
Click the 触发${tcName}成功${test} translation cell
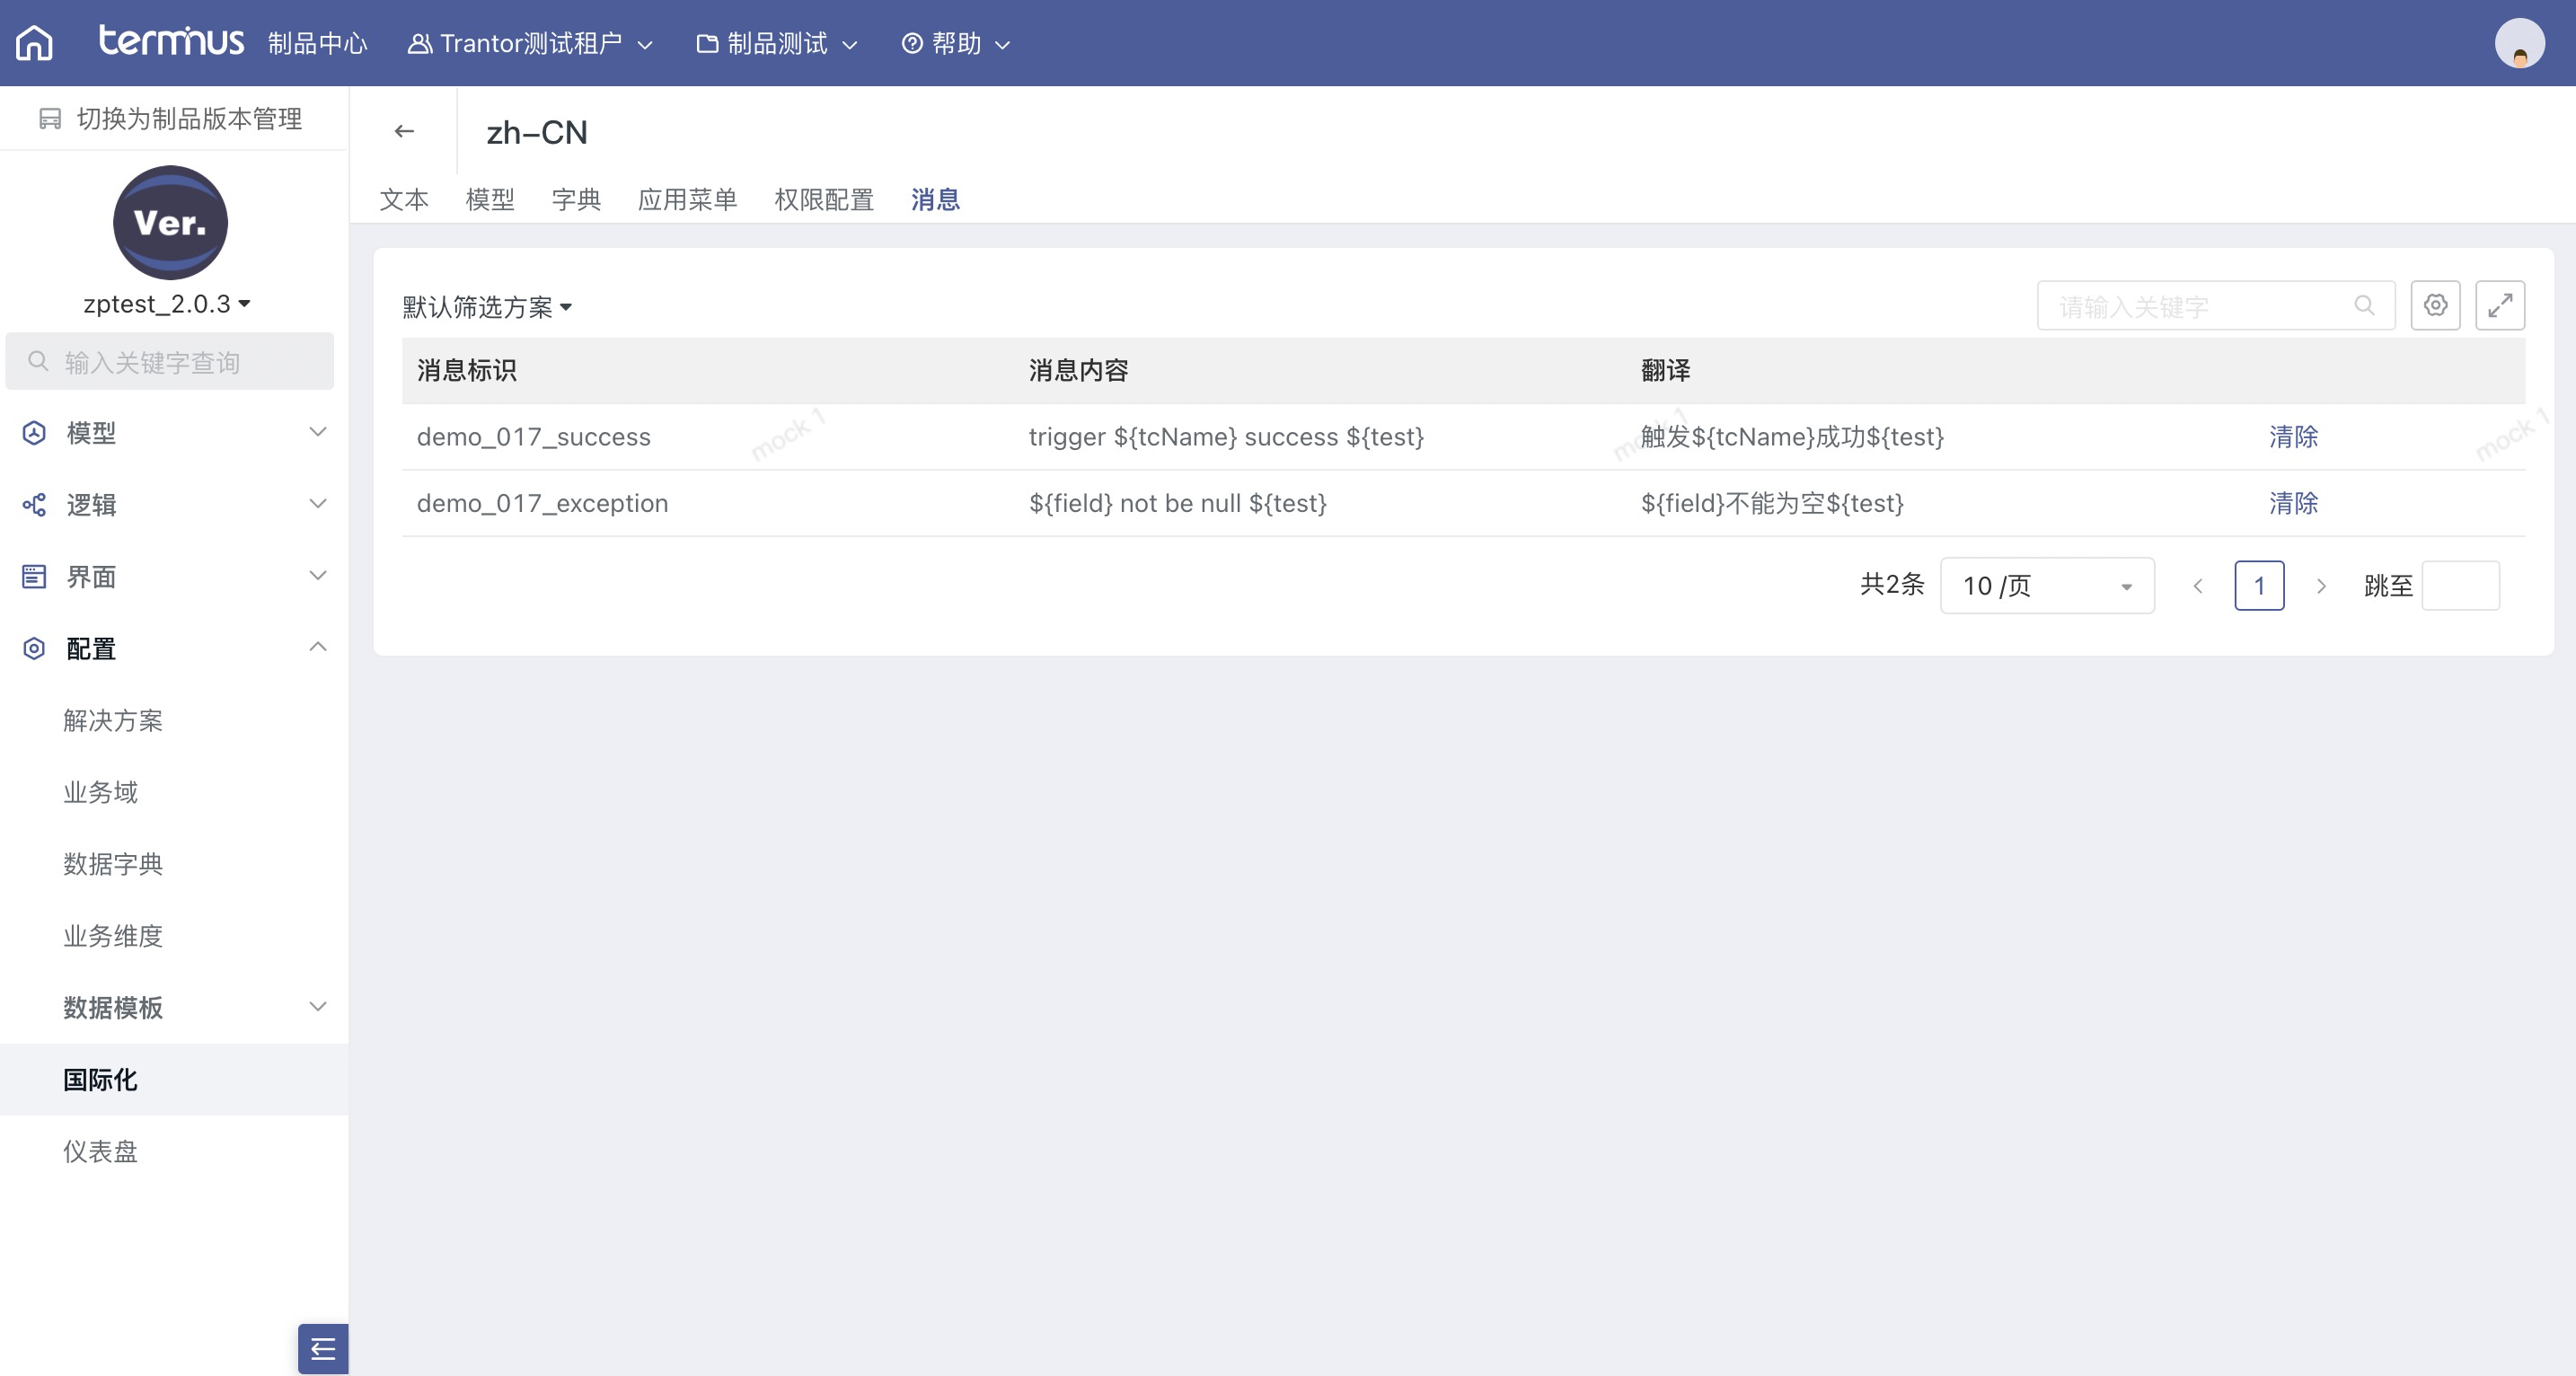click(1792, 437)
